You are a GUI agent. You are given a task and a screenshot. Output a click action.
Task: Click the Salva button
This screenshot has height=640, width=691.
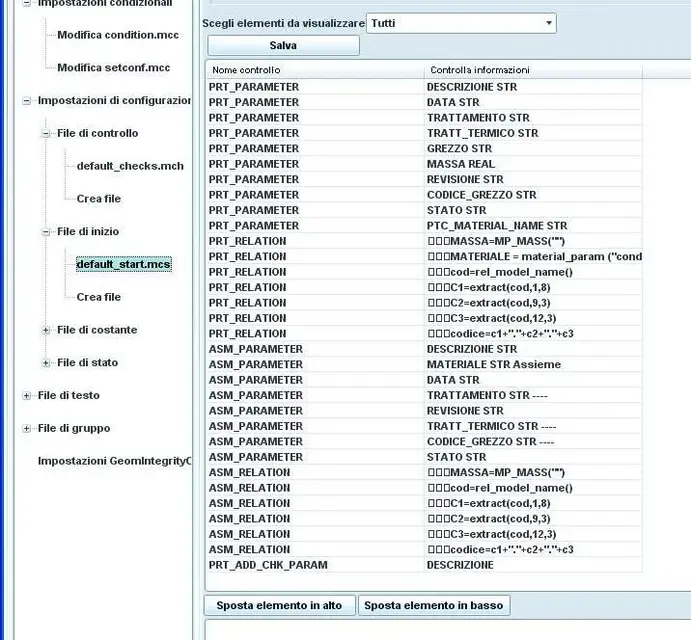click(x=283, y=45)
